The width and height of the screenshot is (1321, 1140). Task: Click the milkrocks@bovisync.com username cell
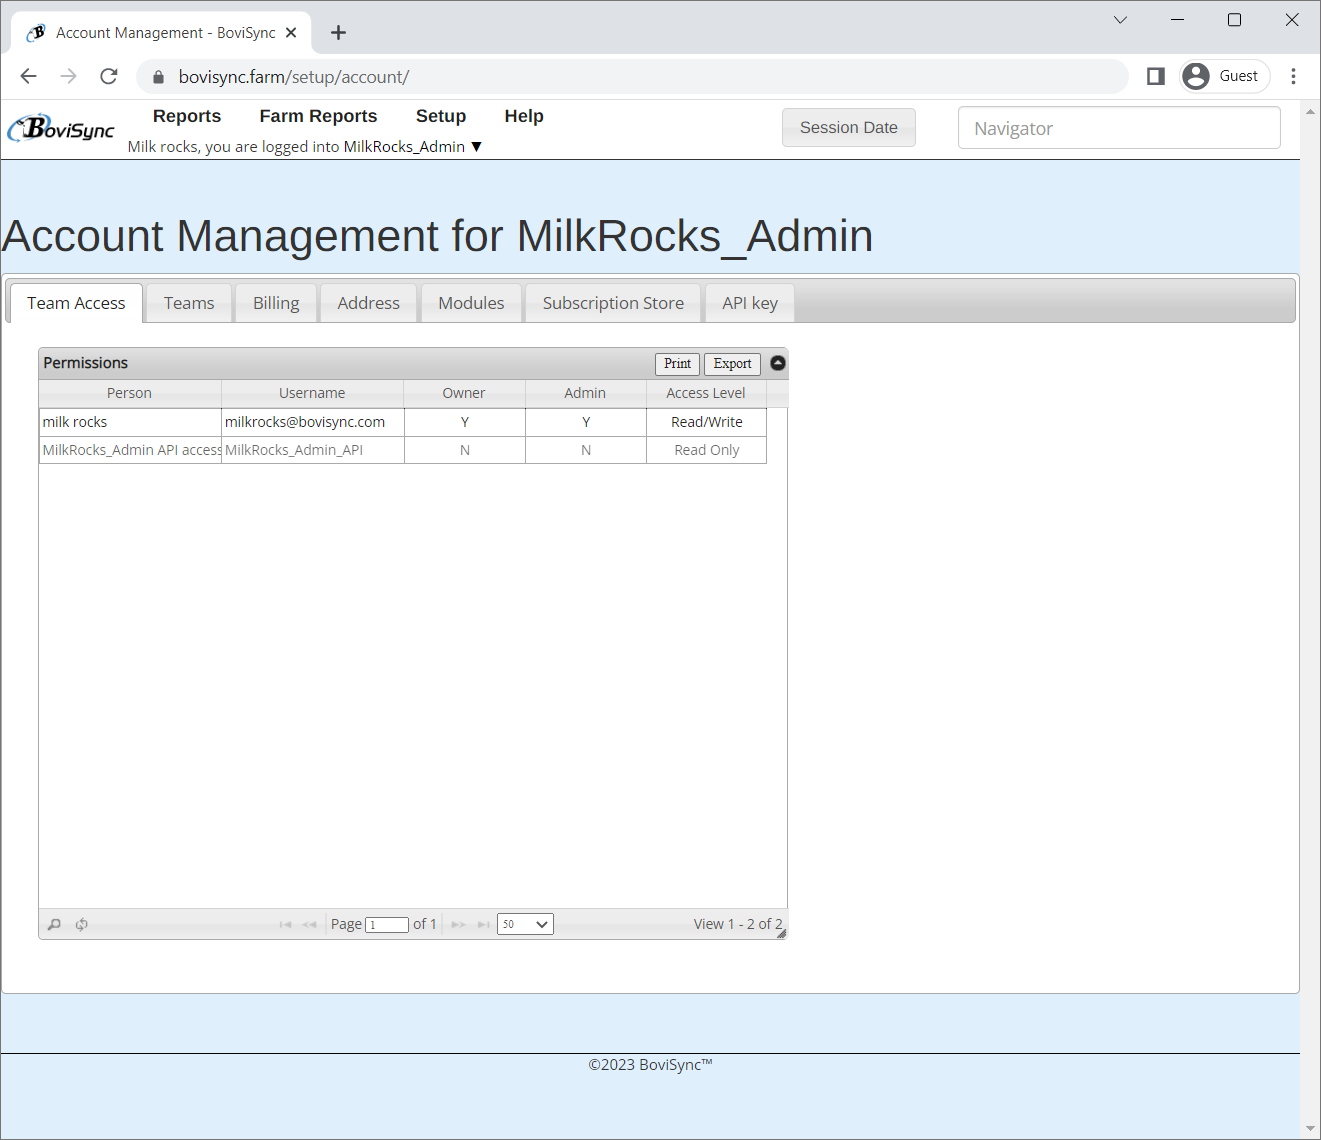[x=312, y=422]
